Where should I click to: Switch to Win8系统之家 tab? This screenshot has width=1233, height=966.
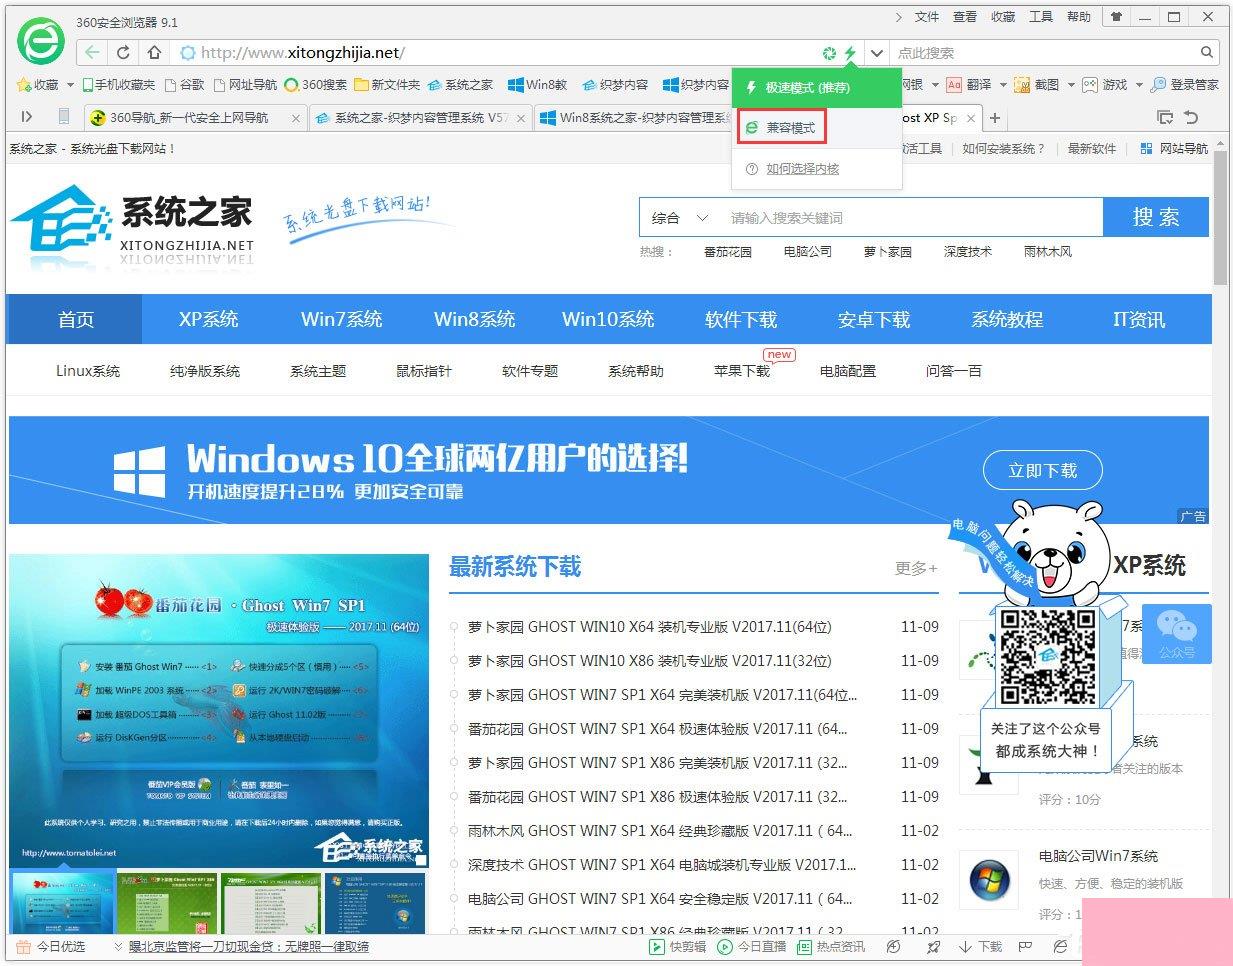(x=634, y=117)
